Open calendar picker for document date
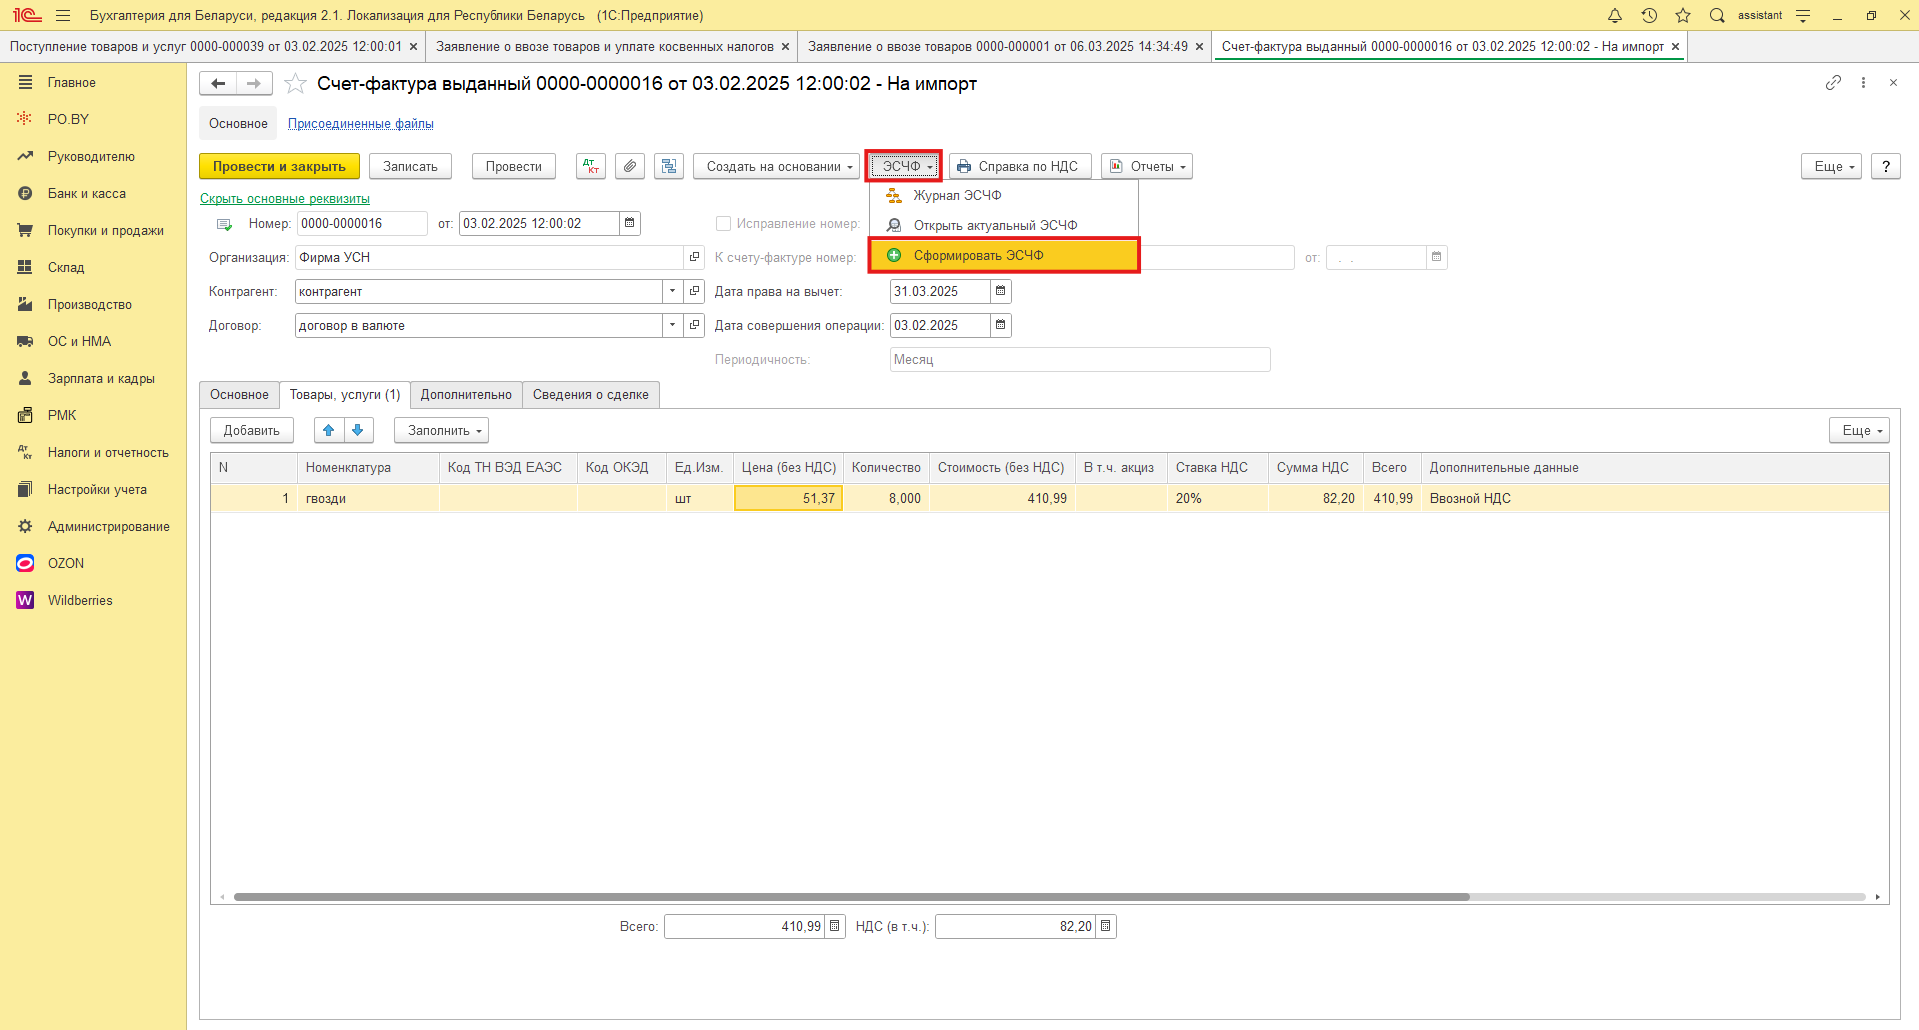Viewport: 1919px width, 1030px height. (630, 223)
